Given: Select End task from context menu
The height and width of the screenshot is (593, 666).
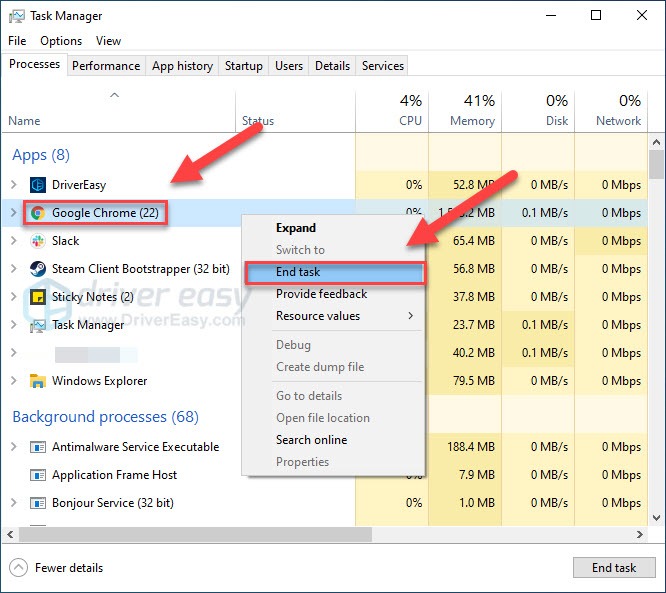Looking at the screenshot, I should pyautogui.click(x=298, y=272).
